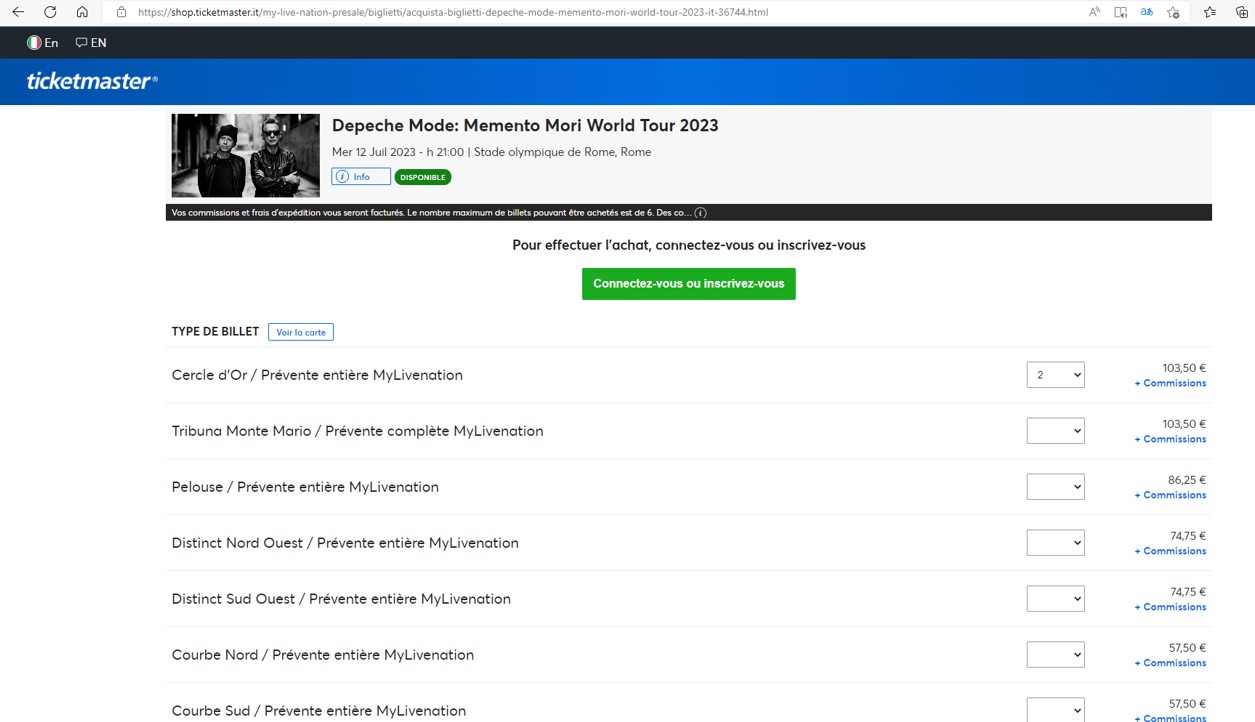
Task: Click the Voir la carte button
Action: [x=301, y=332]
